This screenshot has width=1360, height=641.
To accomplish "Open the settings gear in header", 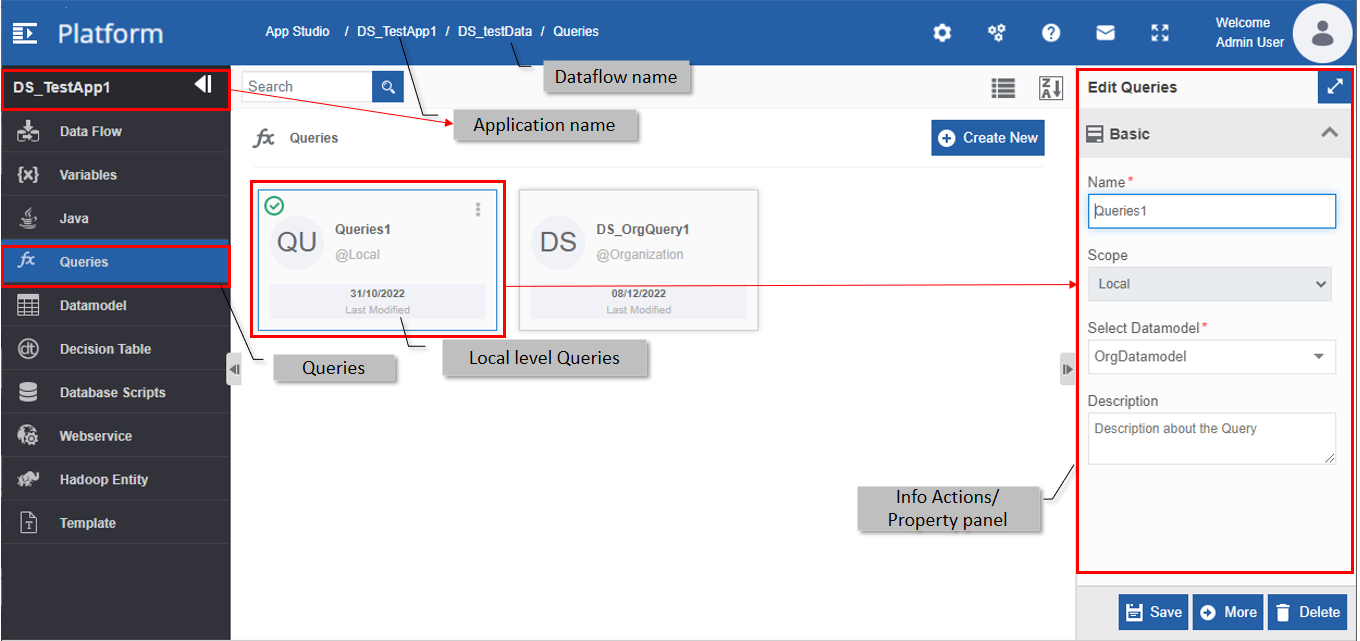I will point(942,33).
